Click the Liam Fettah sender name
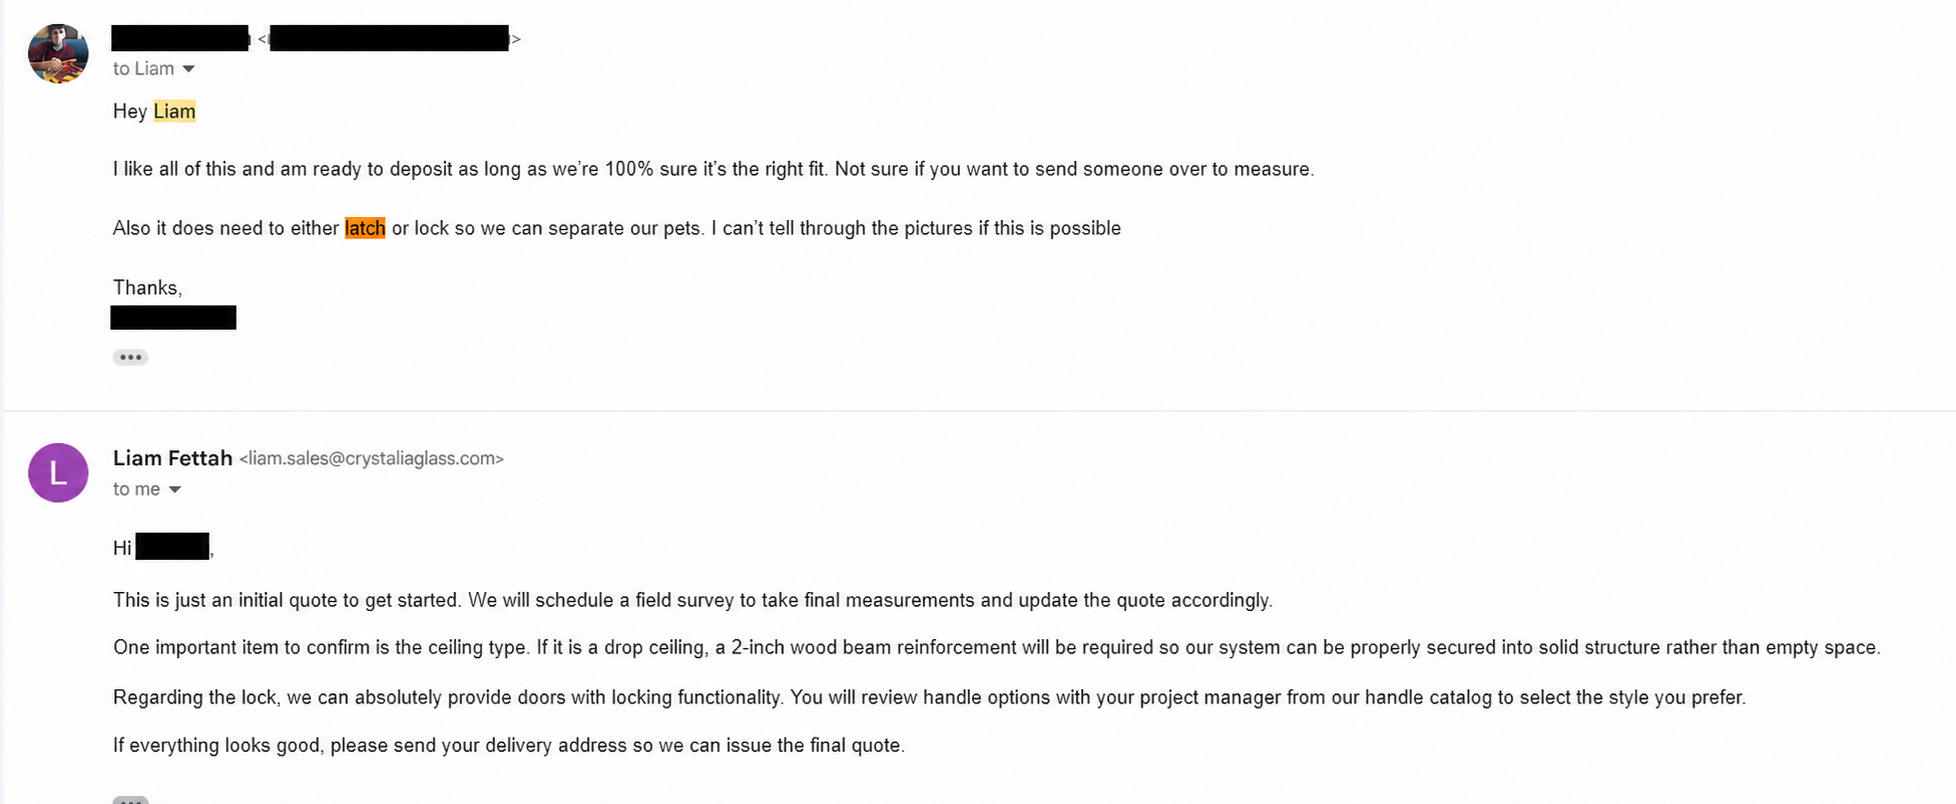 pos(172,458)
